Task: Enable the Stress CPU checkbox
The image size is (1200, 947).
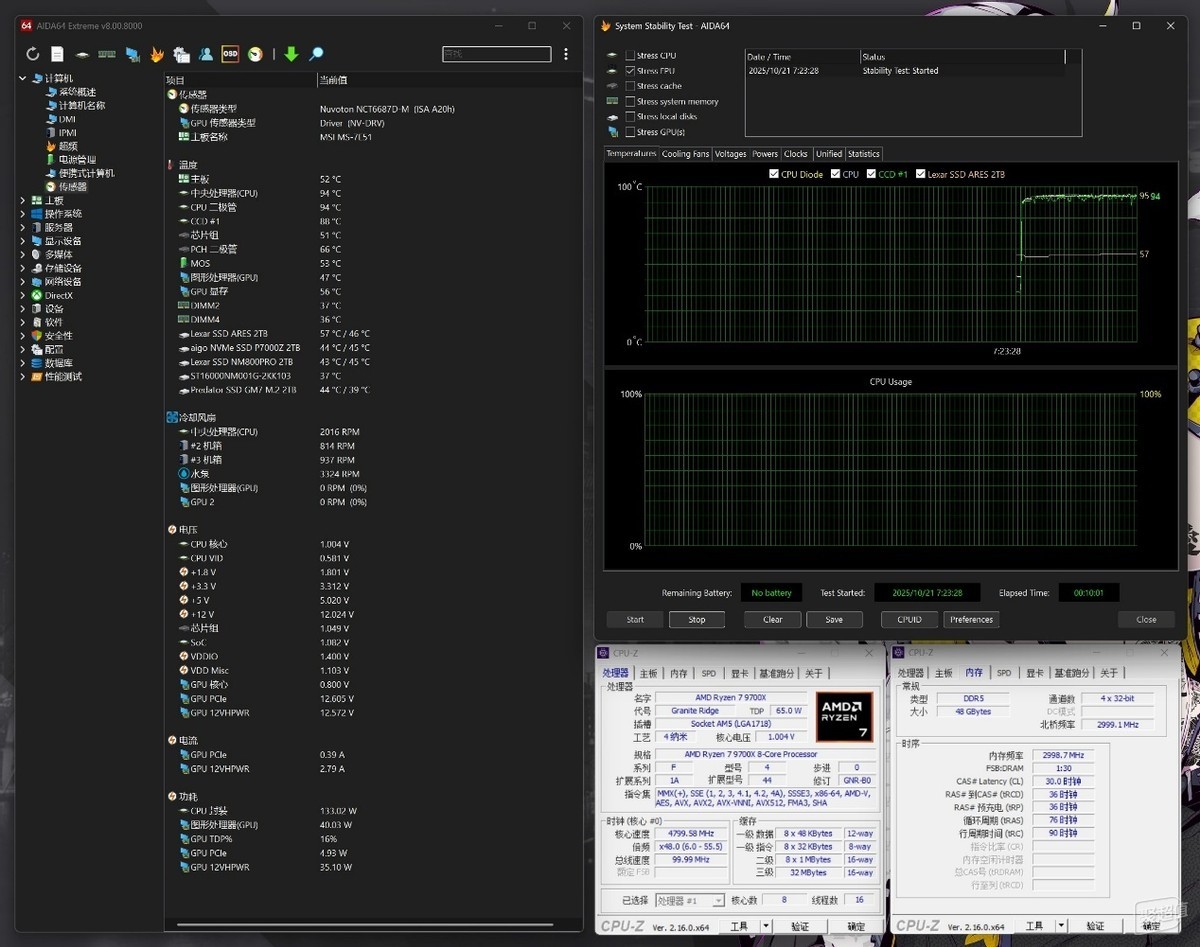Action: coord(630,56)
